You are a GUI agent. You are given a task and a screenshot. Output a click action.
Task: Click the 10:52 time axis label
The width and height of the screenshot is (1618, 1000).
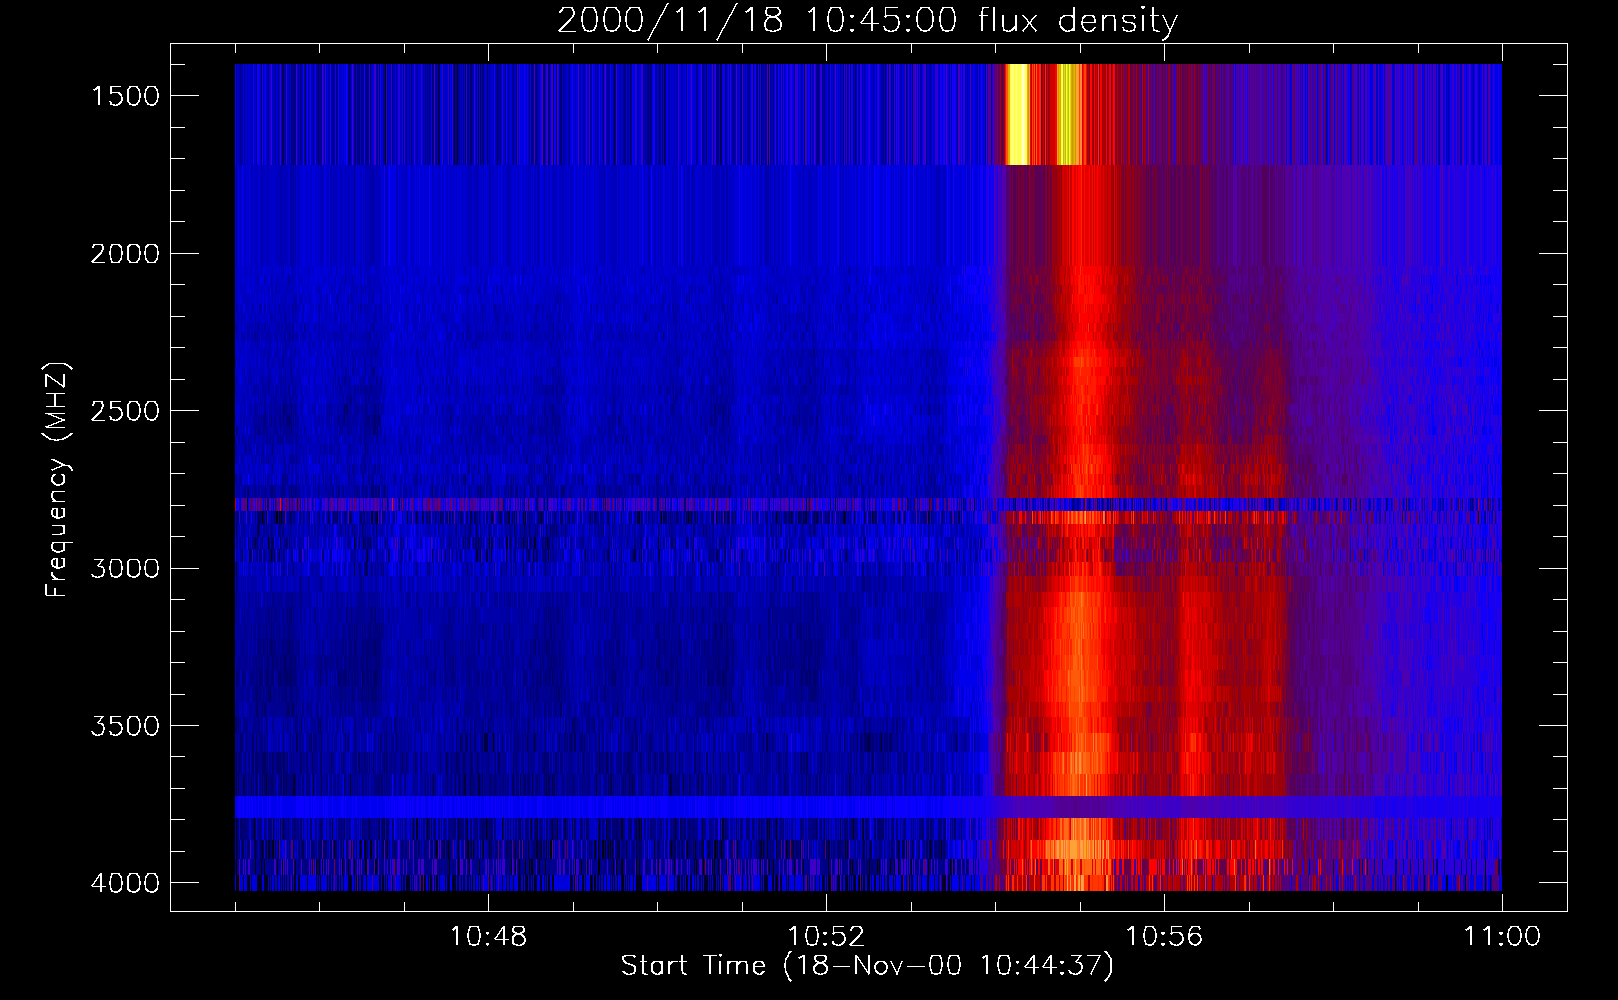[826, 937]
